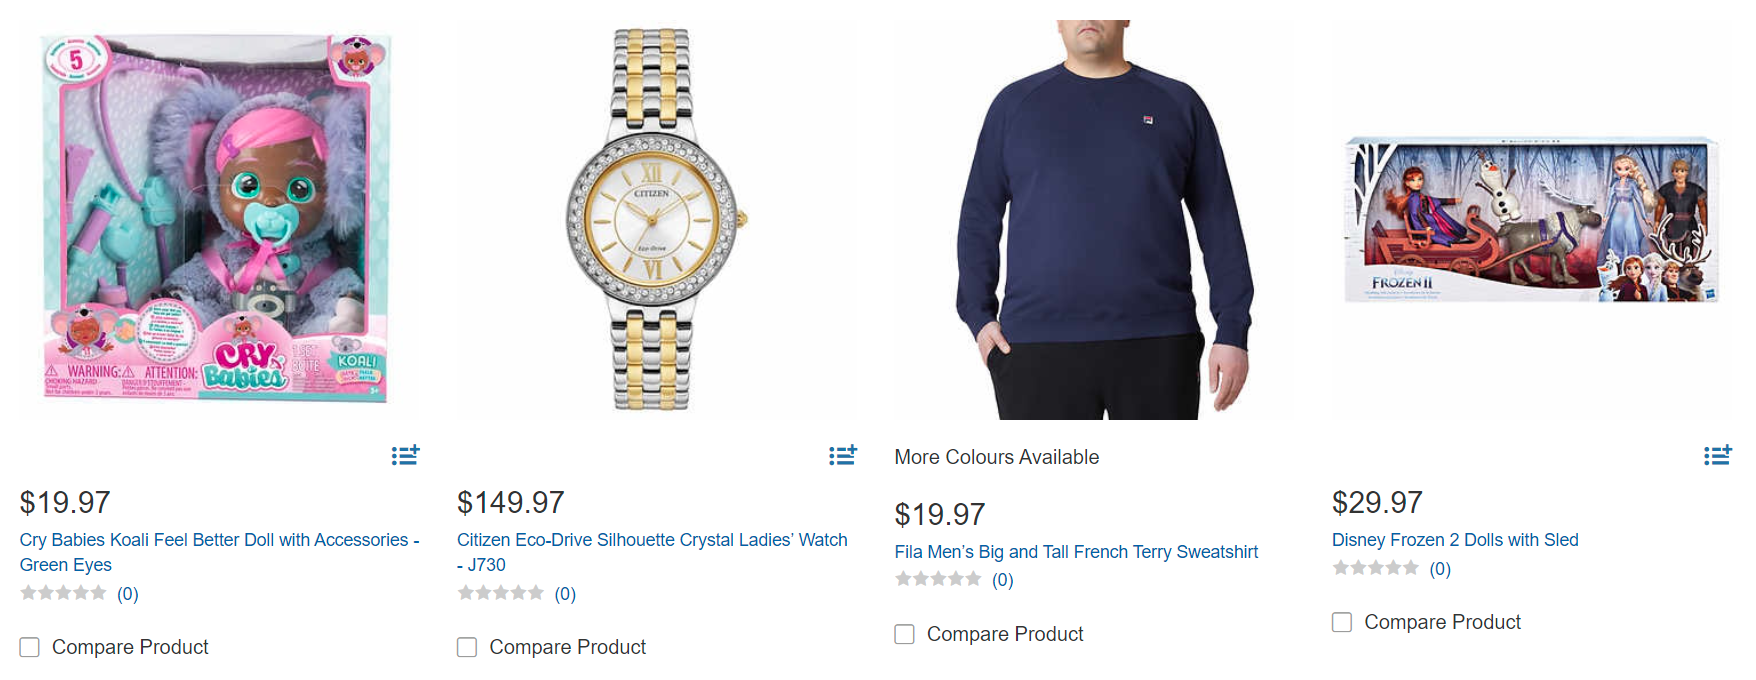Click star rating under Fila sweatshirt
This screenshot has width=1756, height=680.
[x=938, y=579]
